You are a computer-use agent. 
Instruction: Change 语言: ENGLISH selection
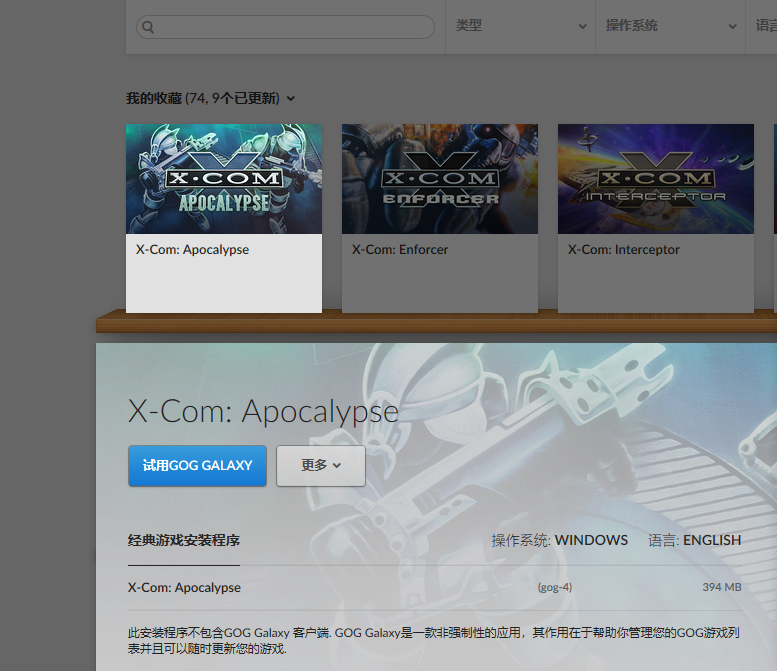pyautogui.click(x=694, y=540)
